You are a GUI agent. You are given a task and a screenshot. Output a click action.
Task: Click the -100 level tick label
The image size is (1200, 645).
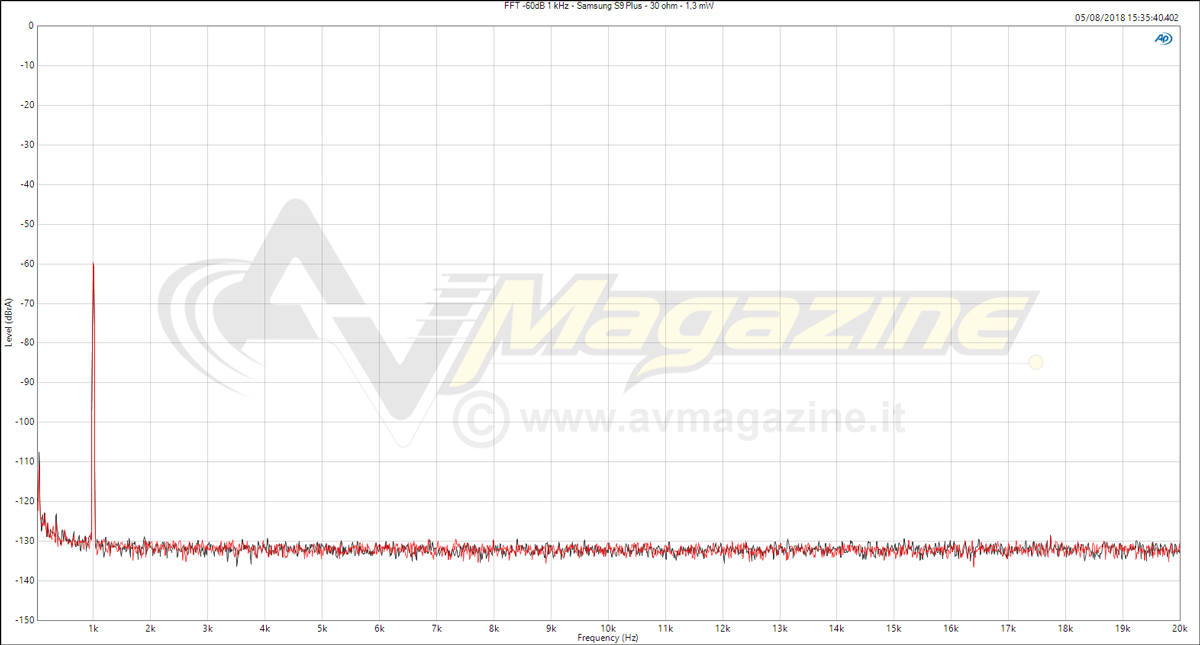coord(26,421)
